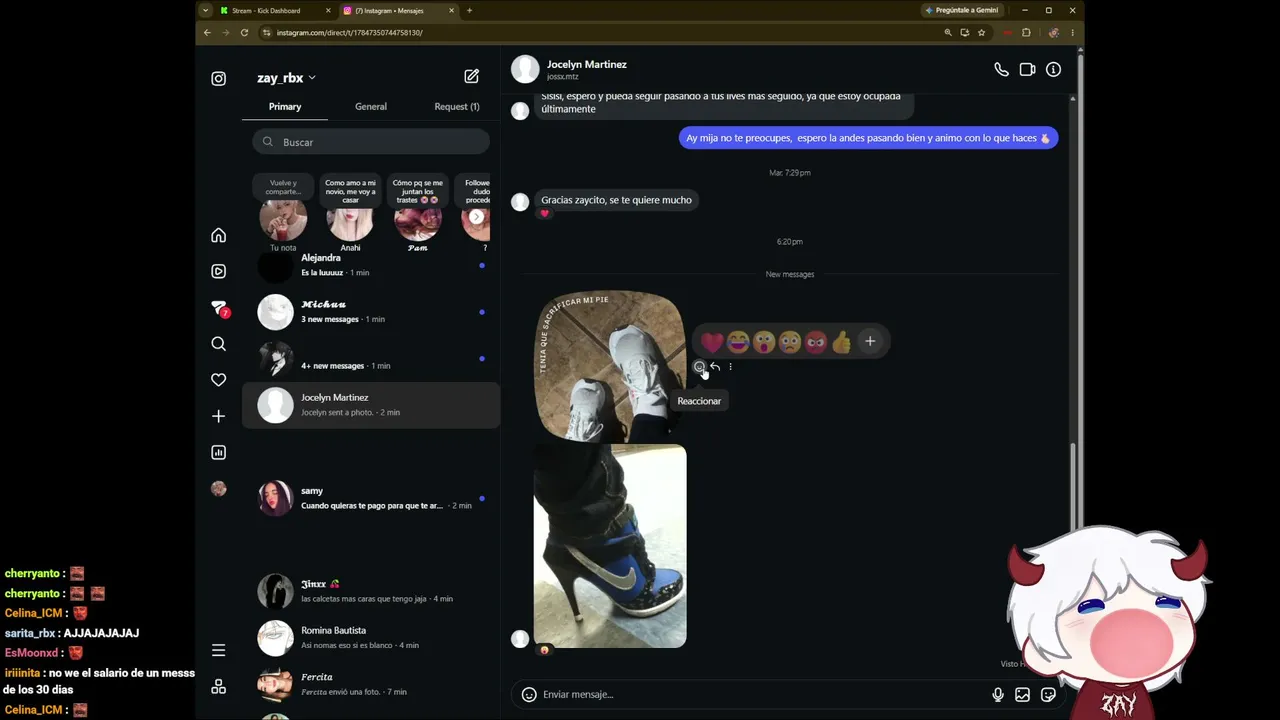
Task: Click the heart reaction under Gracias zaycito message
Action: 544,213
